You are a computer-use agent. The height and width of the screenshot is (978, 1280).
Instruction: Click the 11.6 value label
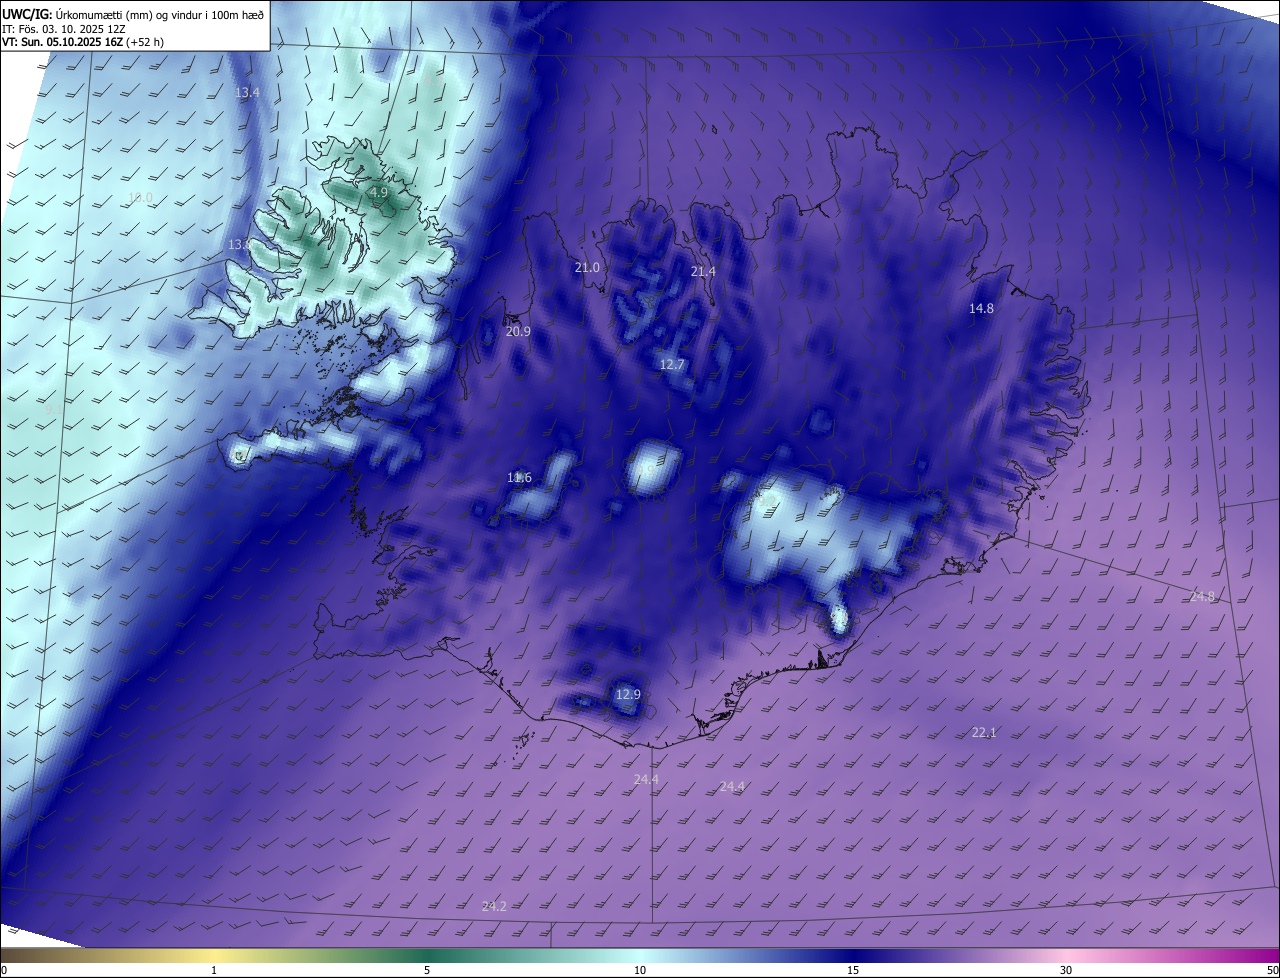pos(519,478)
